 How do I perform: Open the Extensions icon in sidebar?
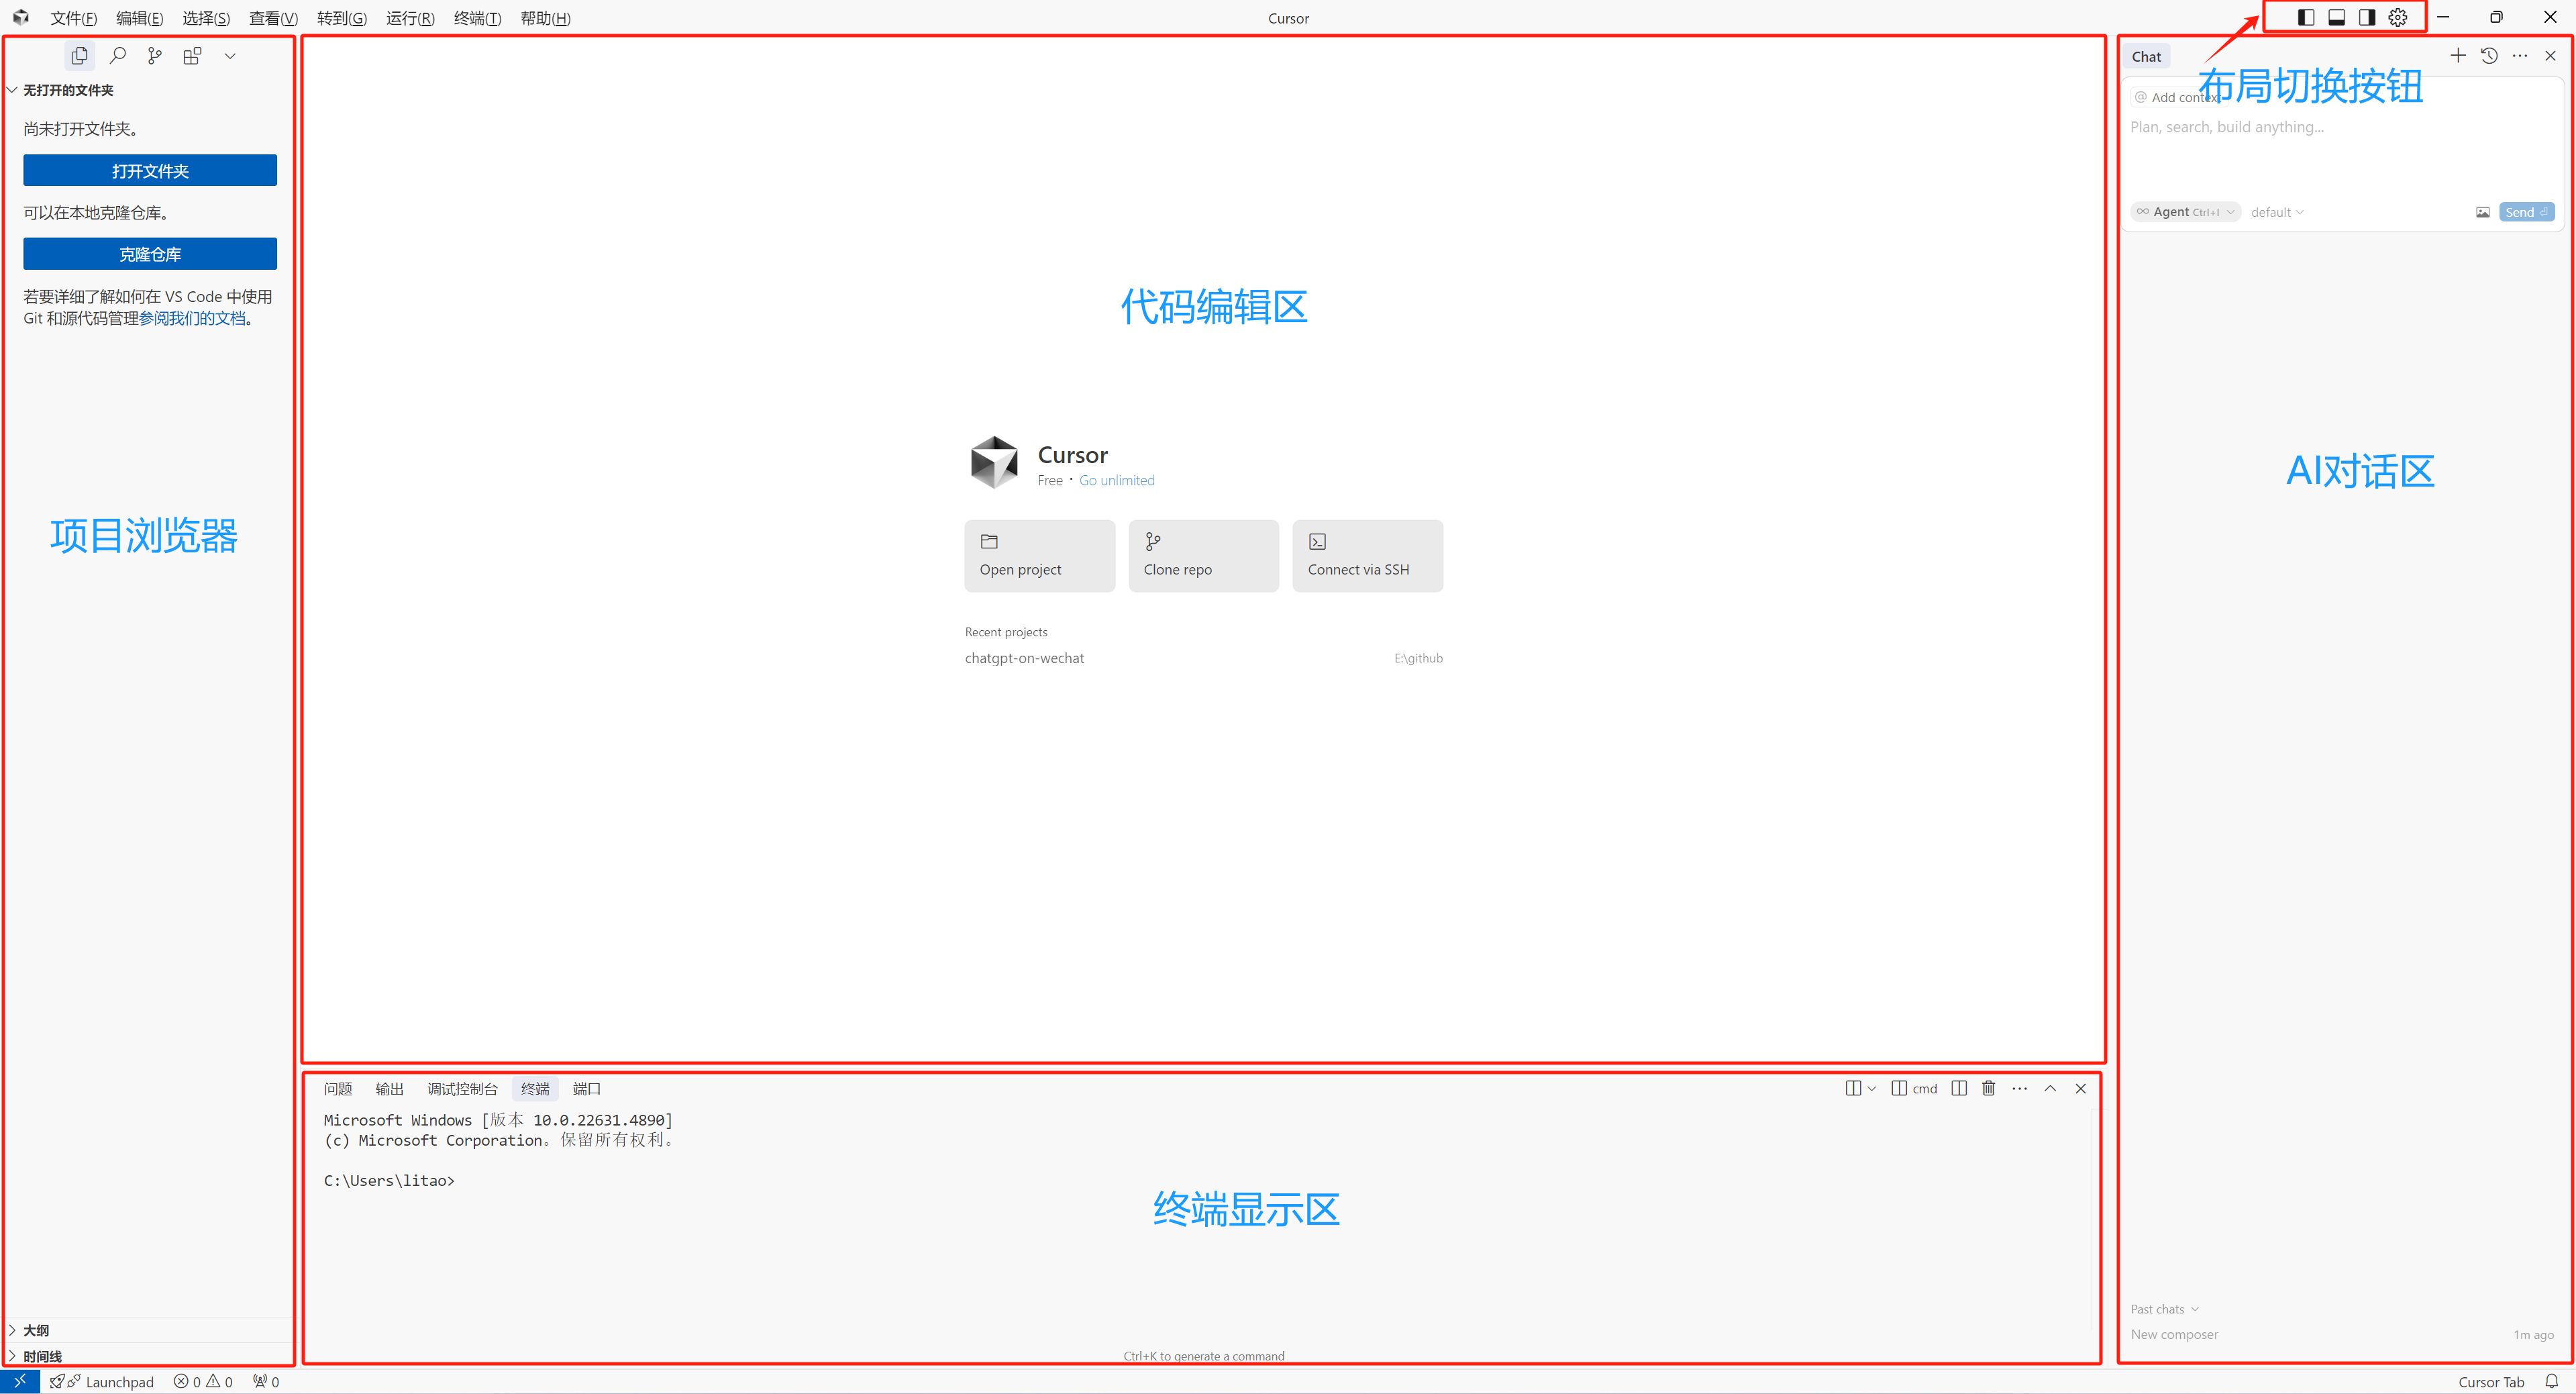[192, 56]
